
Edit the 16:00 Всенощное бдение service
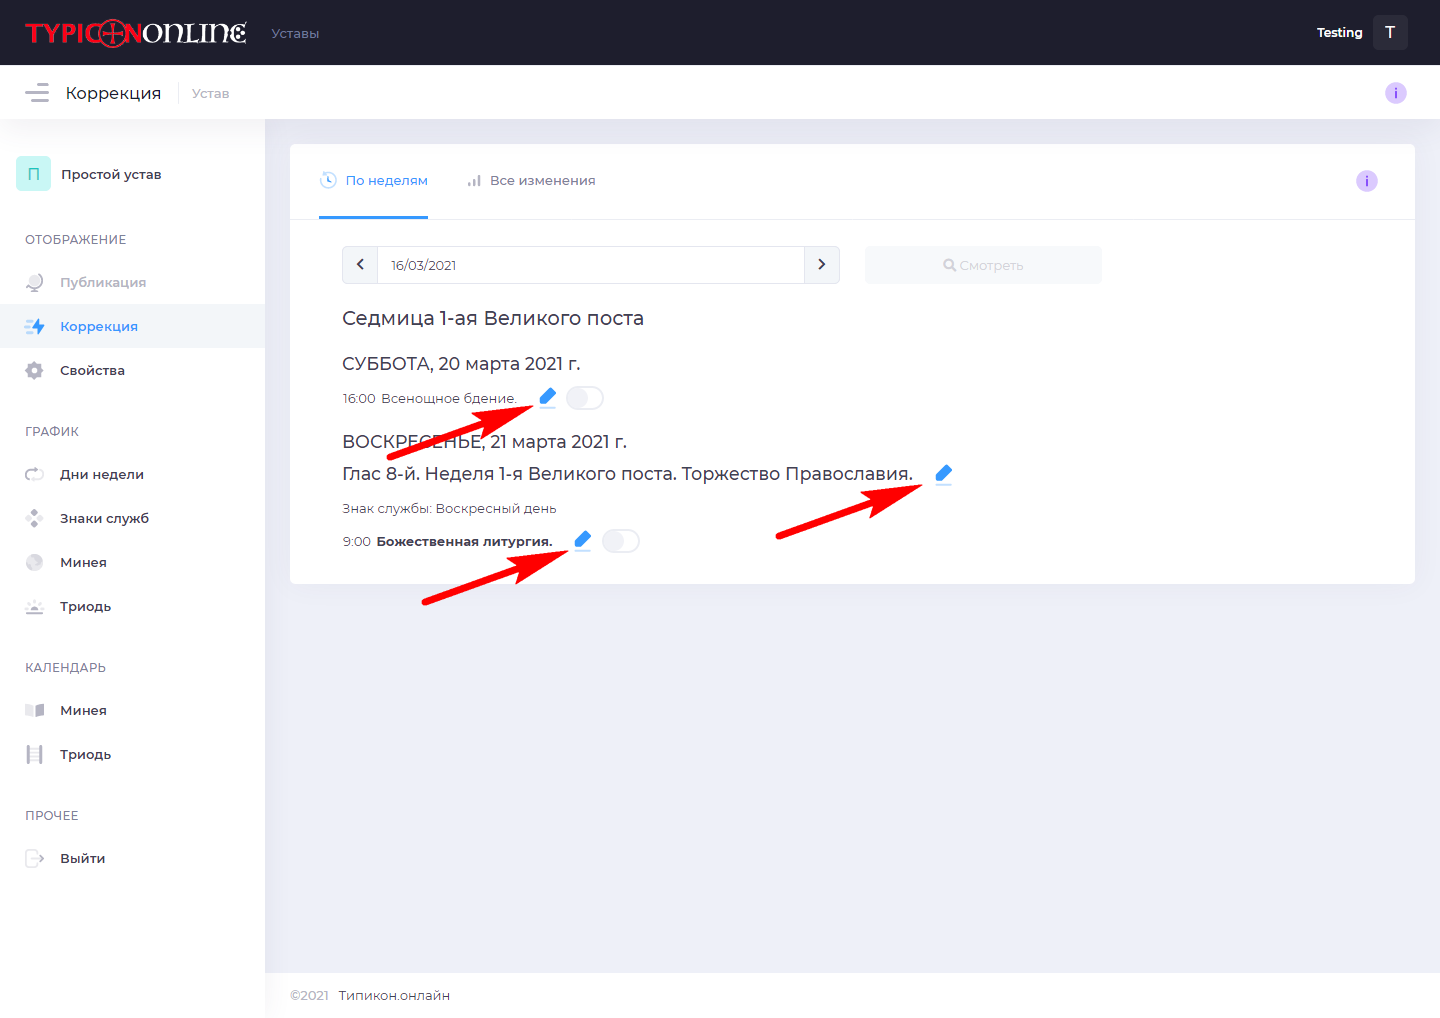pos(548,398)
